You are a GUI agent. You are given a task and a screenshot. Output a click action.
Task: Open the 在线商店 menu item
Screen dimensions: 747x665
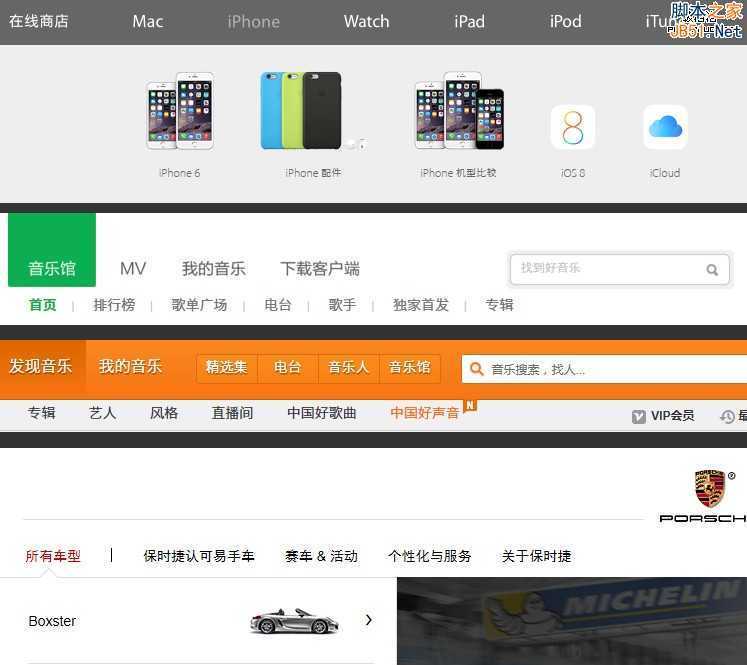click(x=39, y=21)
